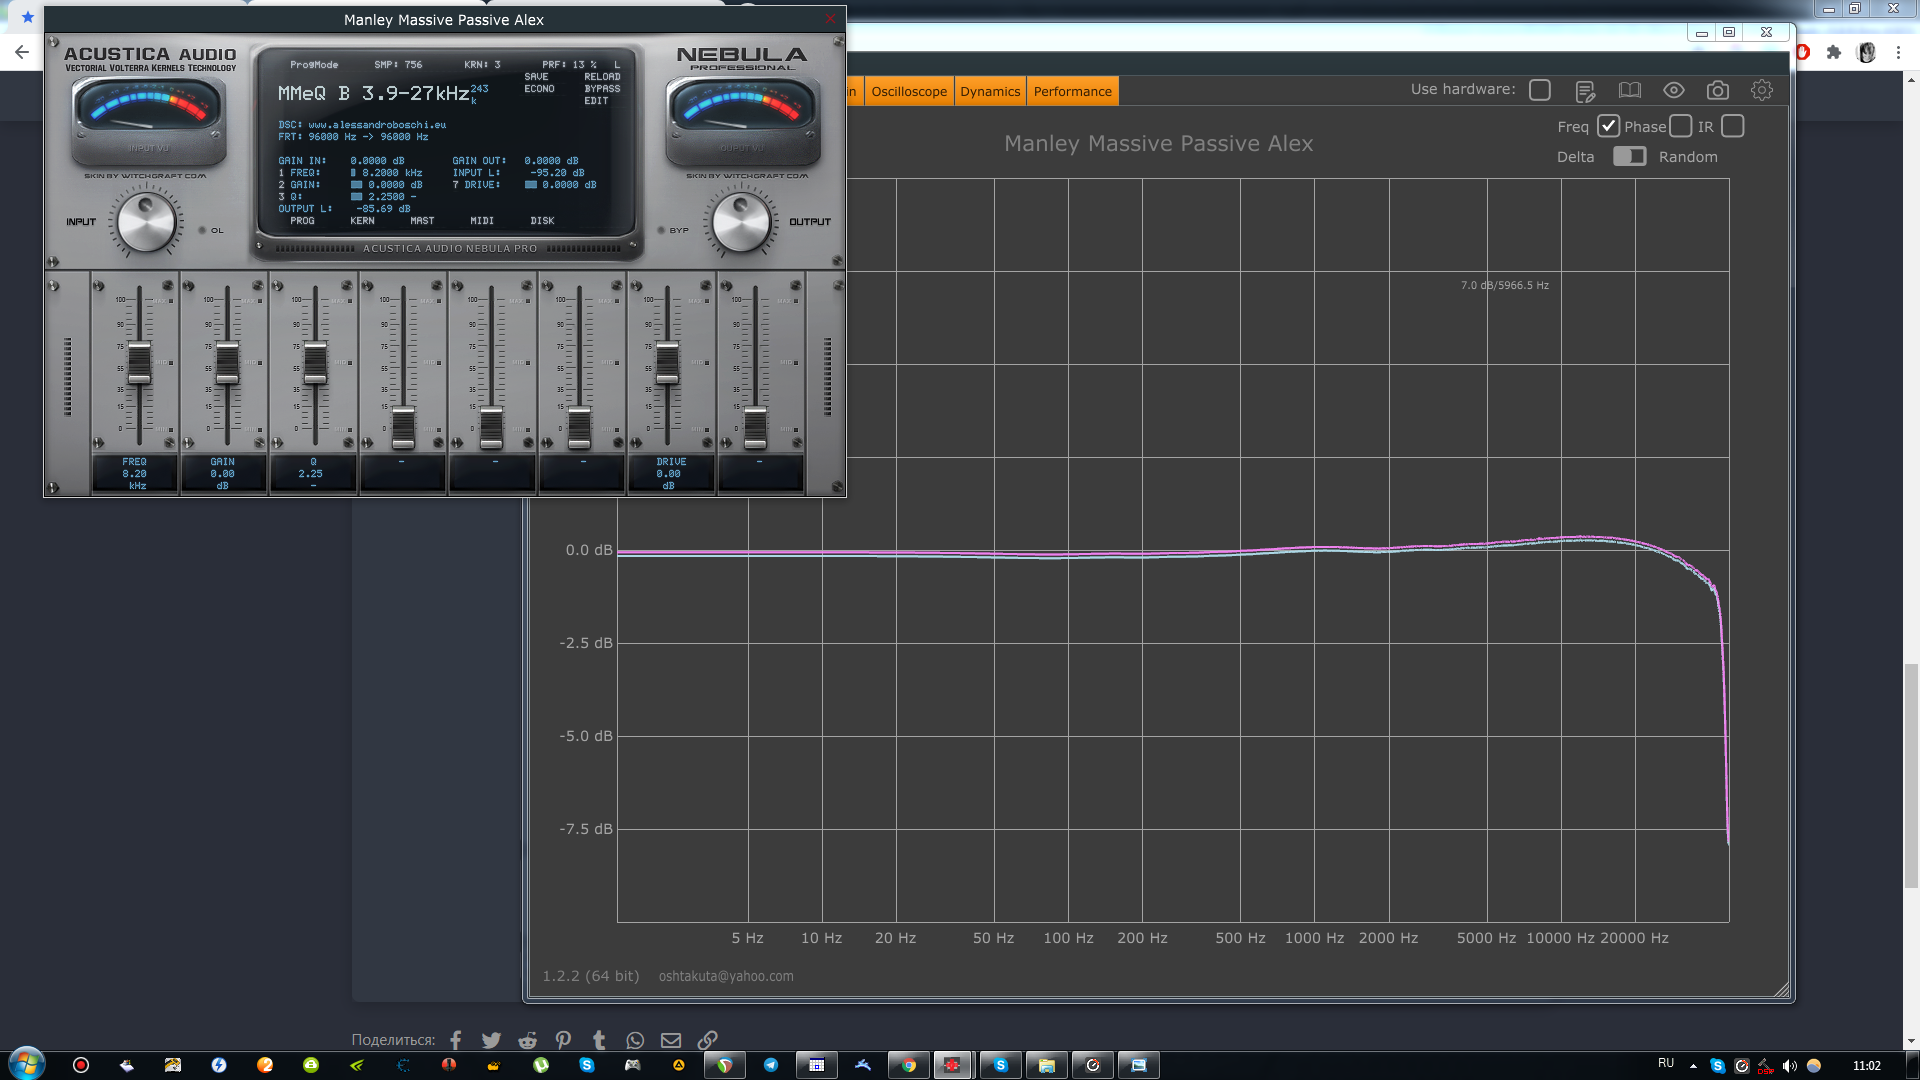Switch to the Oscilloscope tab
1920x1080 pixels.
click(x=909, y=91)
